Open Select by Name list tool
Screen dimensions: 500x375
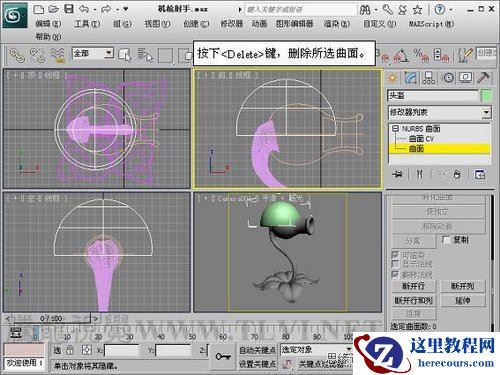145,55
